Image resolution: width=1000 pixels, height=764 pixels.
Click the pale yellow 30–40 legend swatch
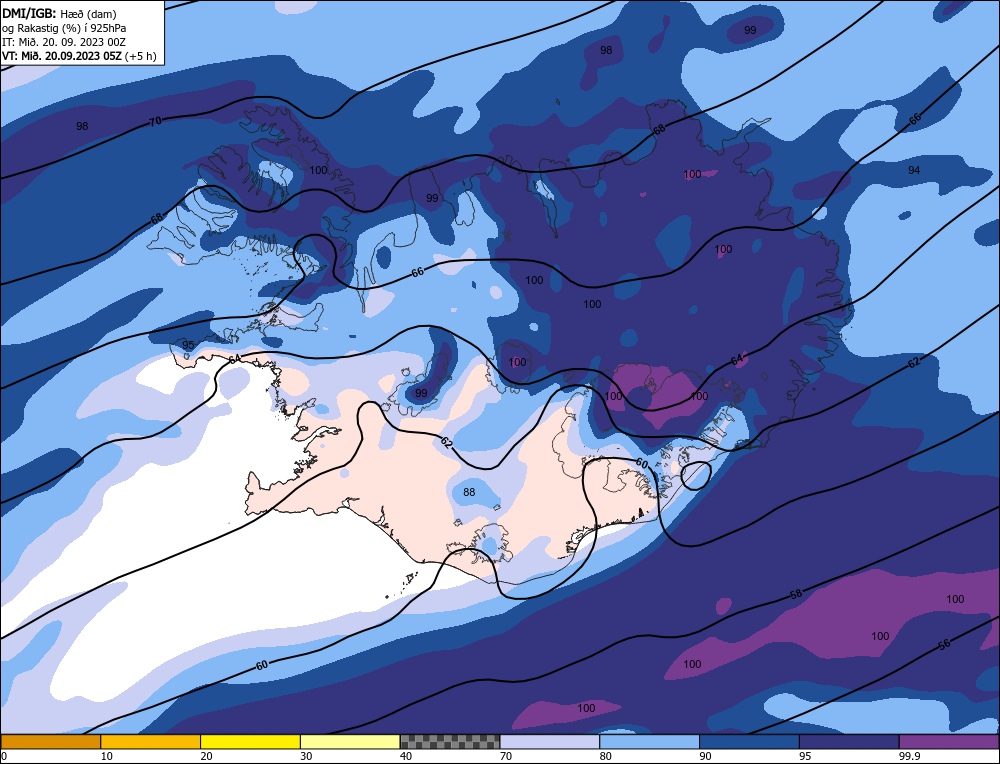pyautogui.click(x=350, y=742)
